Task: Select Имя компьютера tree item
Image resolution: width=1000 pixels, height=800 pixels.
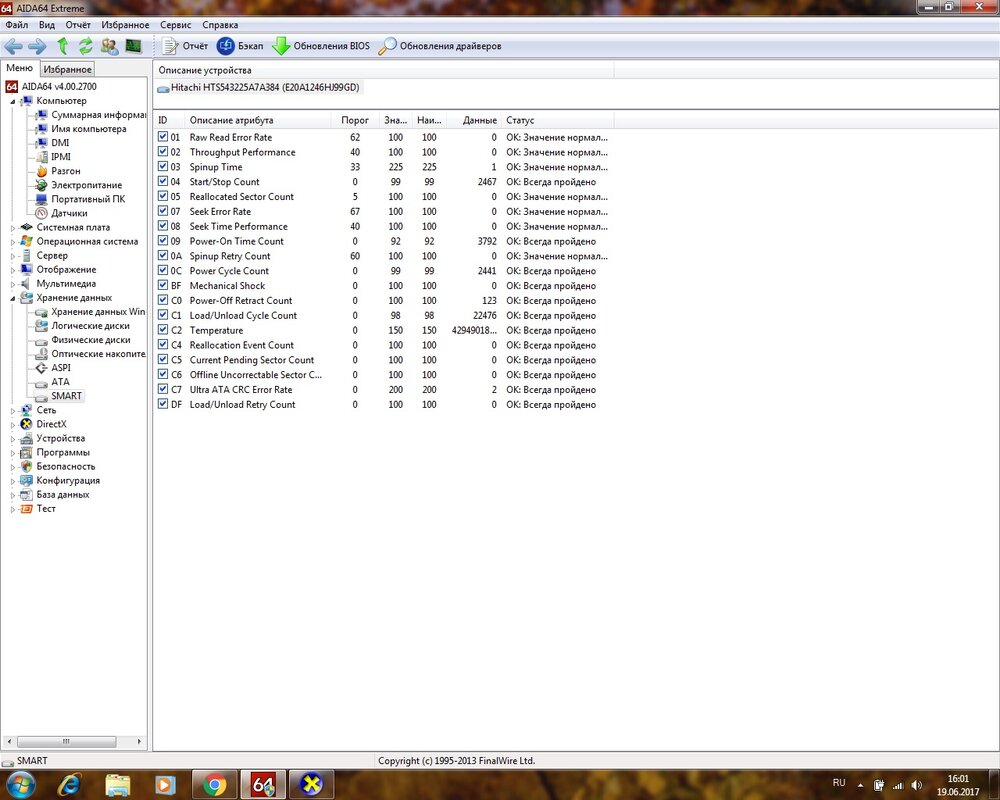Action: tap(89, 129)
